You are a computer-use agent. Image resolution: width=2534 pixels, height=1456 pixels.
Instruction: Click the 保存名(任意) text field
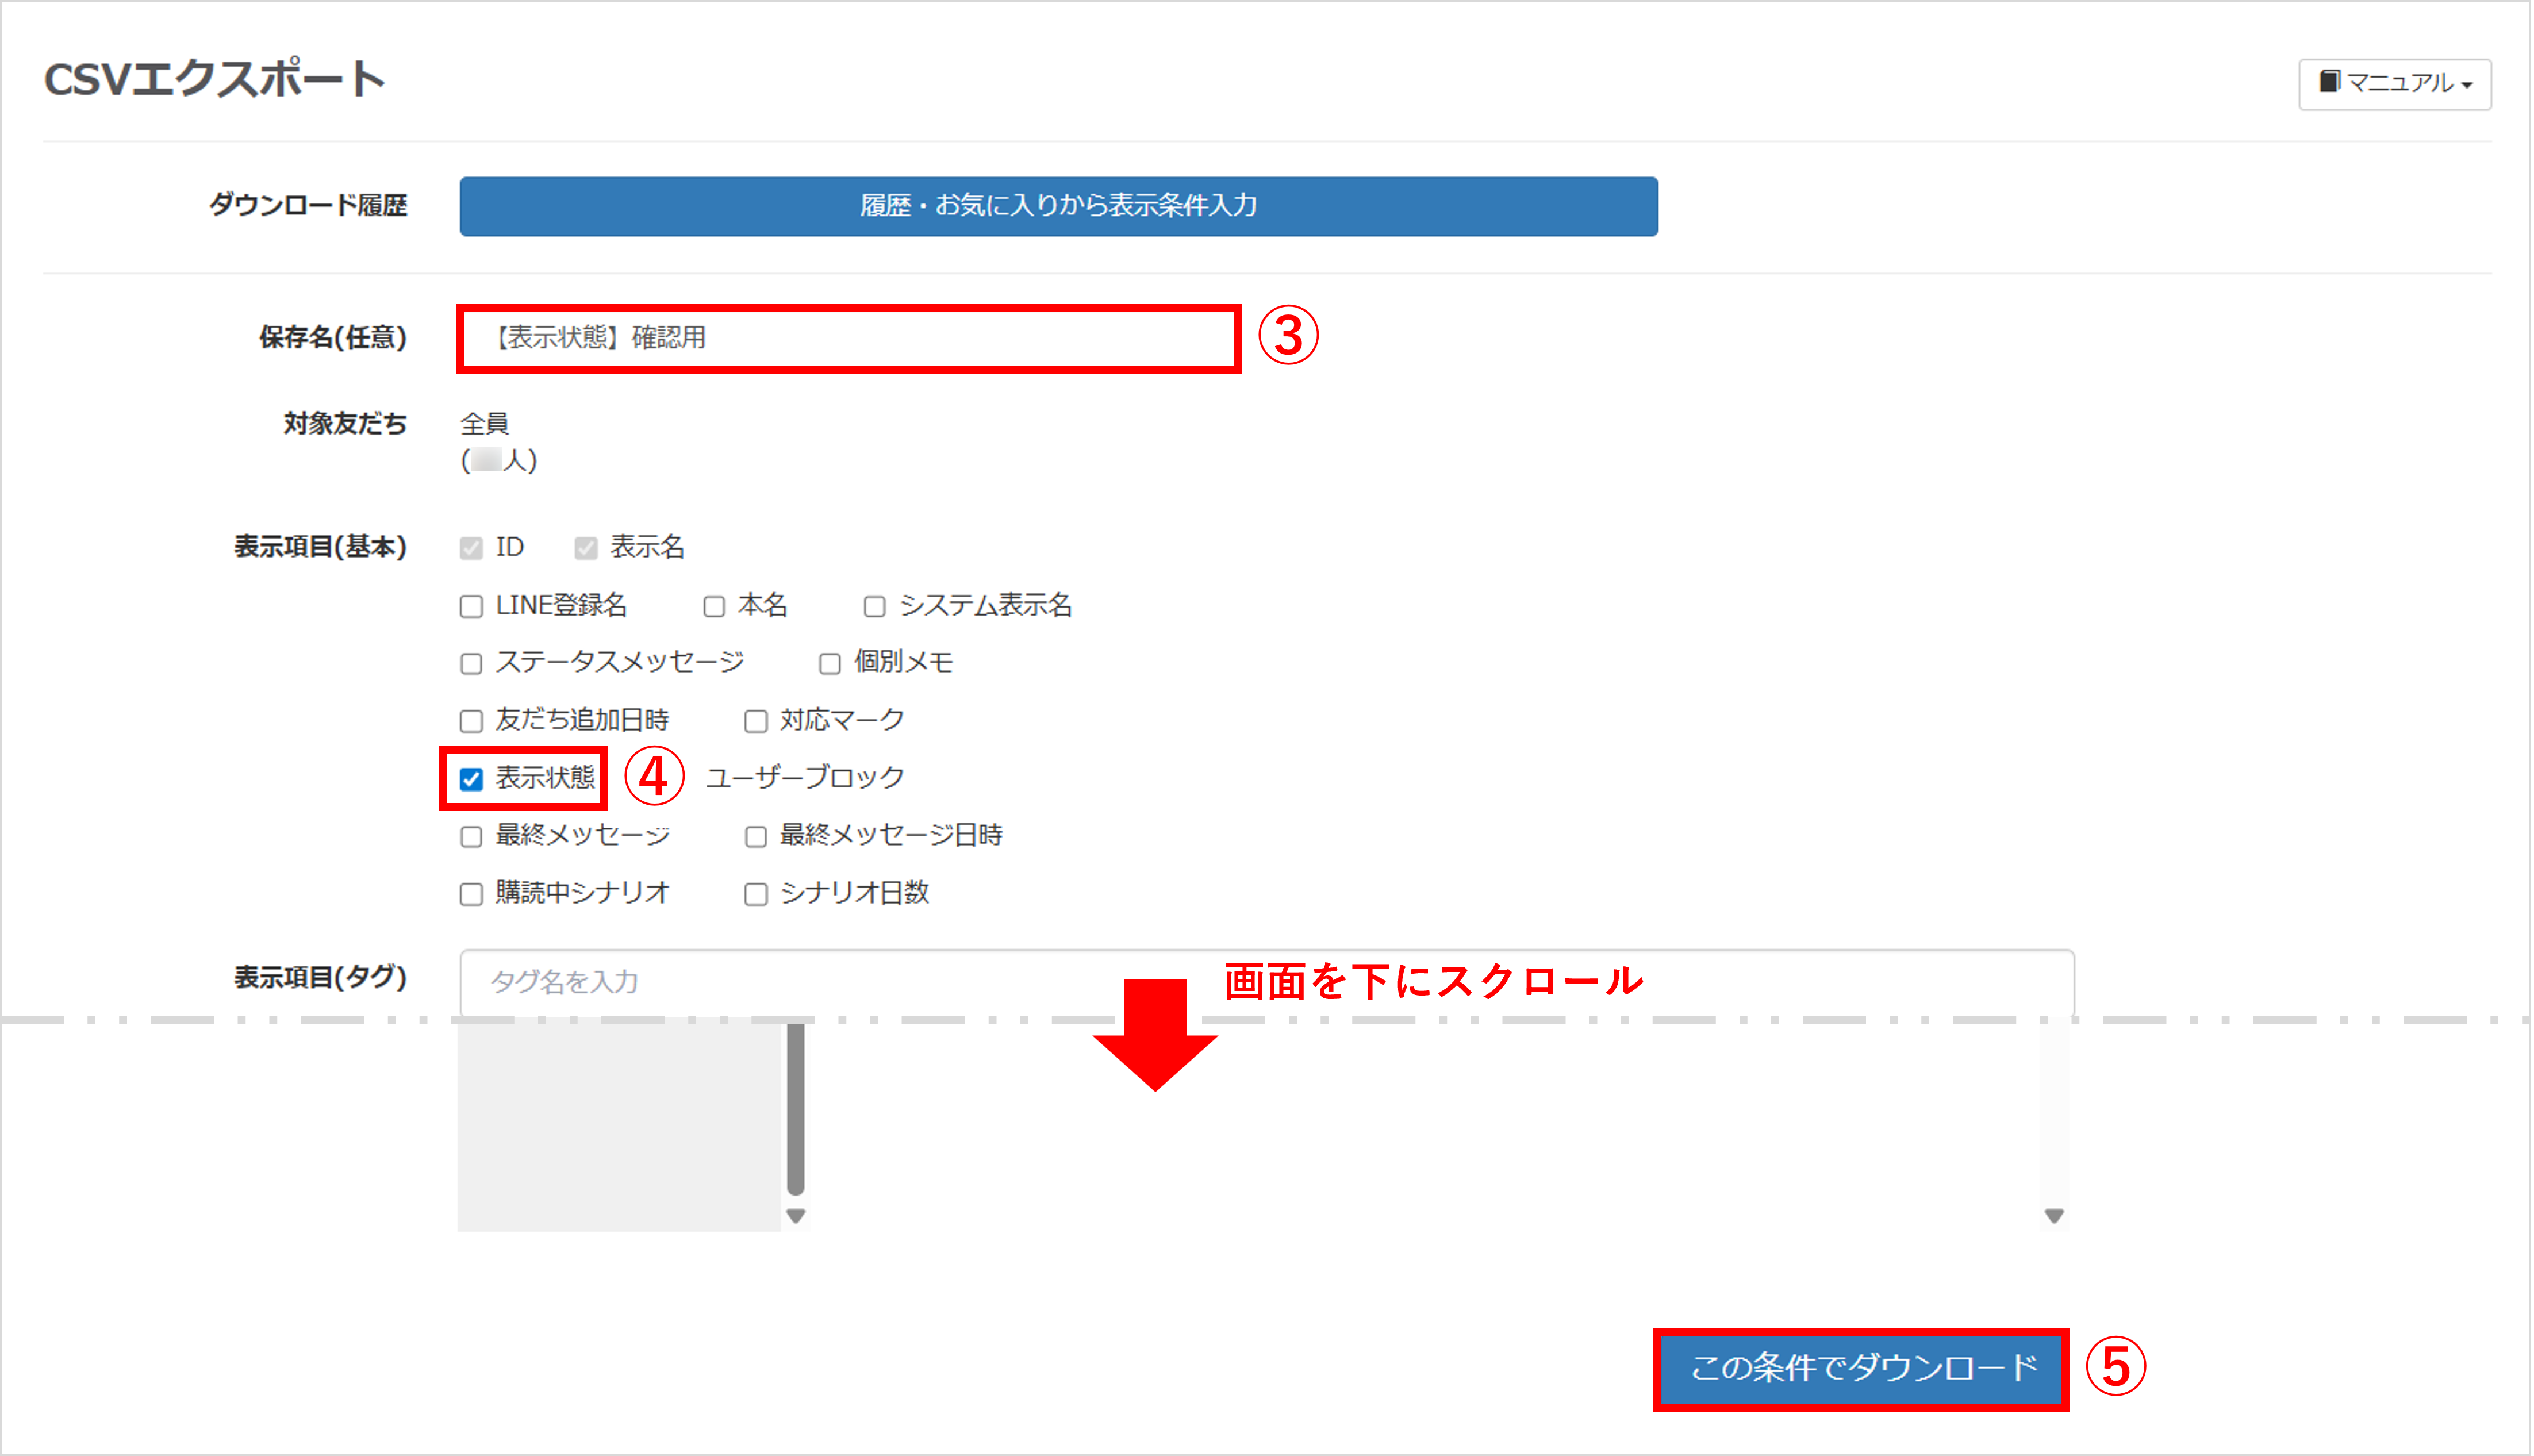point(848,338)
